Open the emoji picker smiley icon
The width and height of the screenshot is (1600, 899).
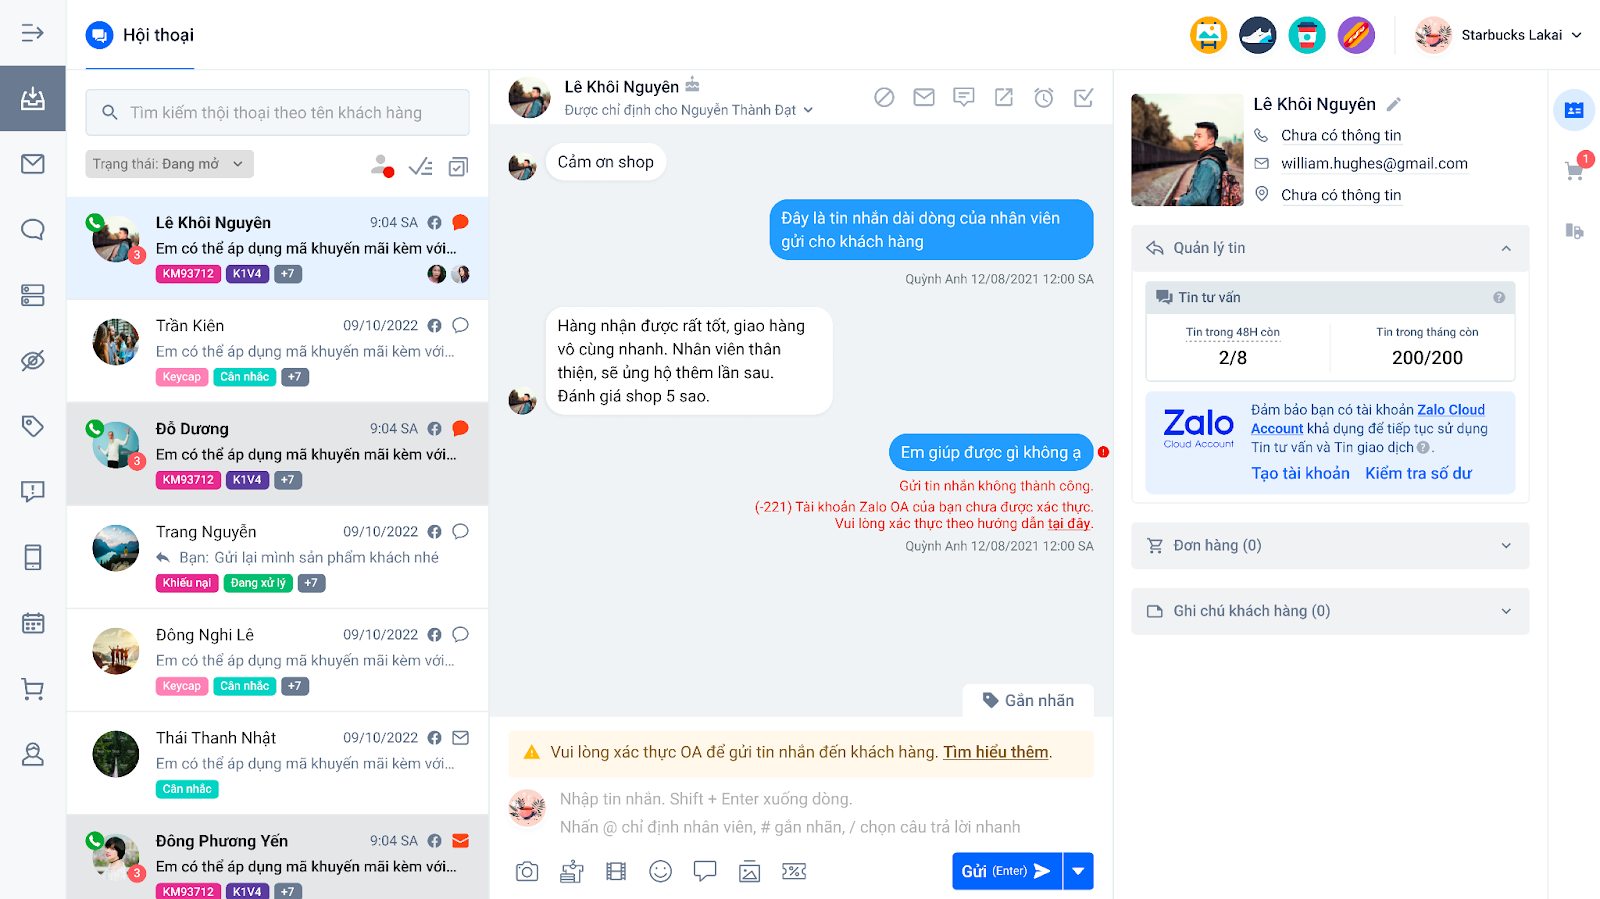tap(660, 872)
